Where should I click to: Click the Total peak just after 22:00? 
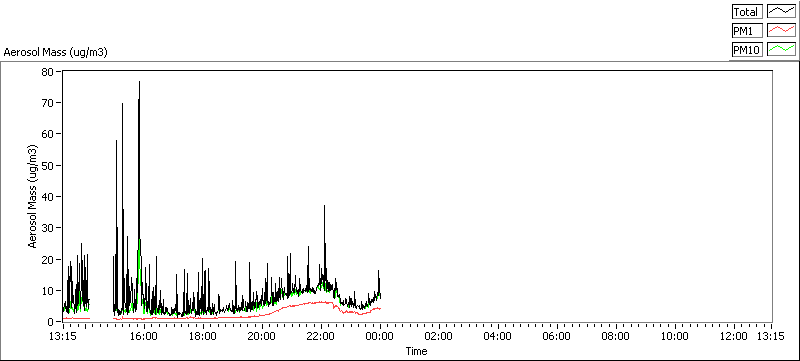tap(324, 207)
